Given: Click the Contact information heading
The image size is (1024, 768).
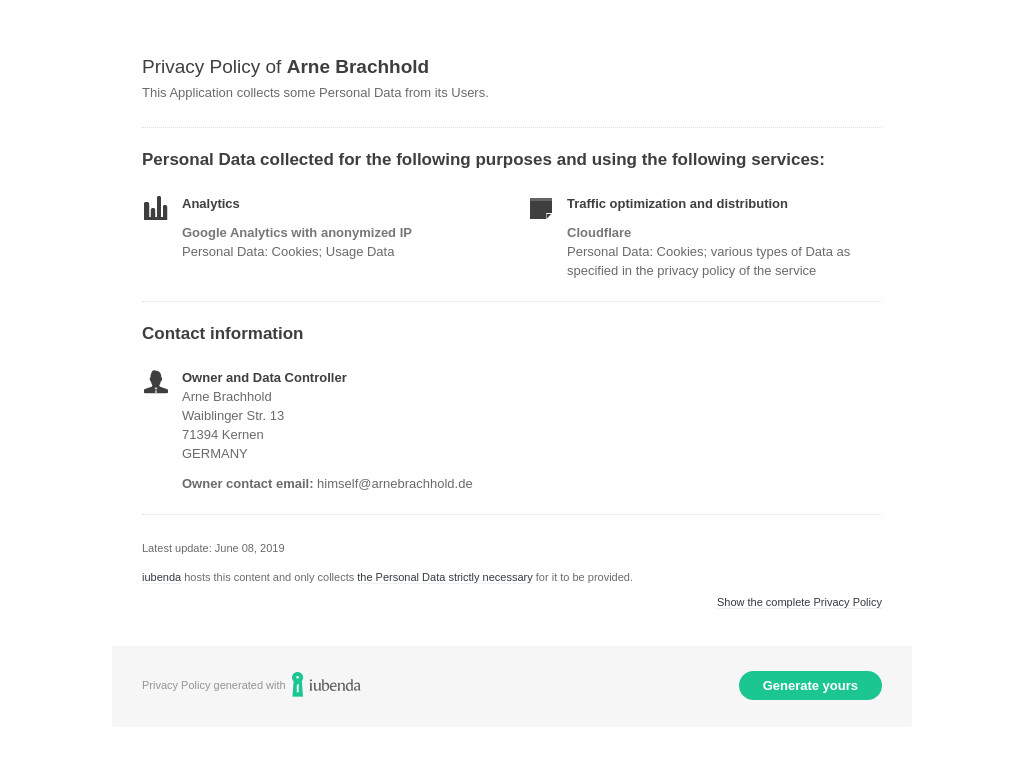Looking at the screenshot, I should pyautogui.click(x=222, y=333).
